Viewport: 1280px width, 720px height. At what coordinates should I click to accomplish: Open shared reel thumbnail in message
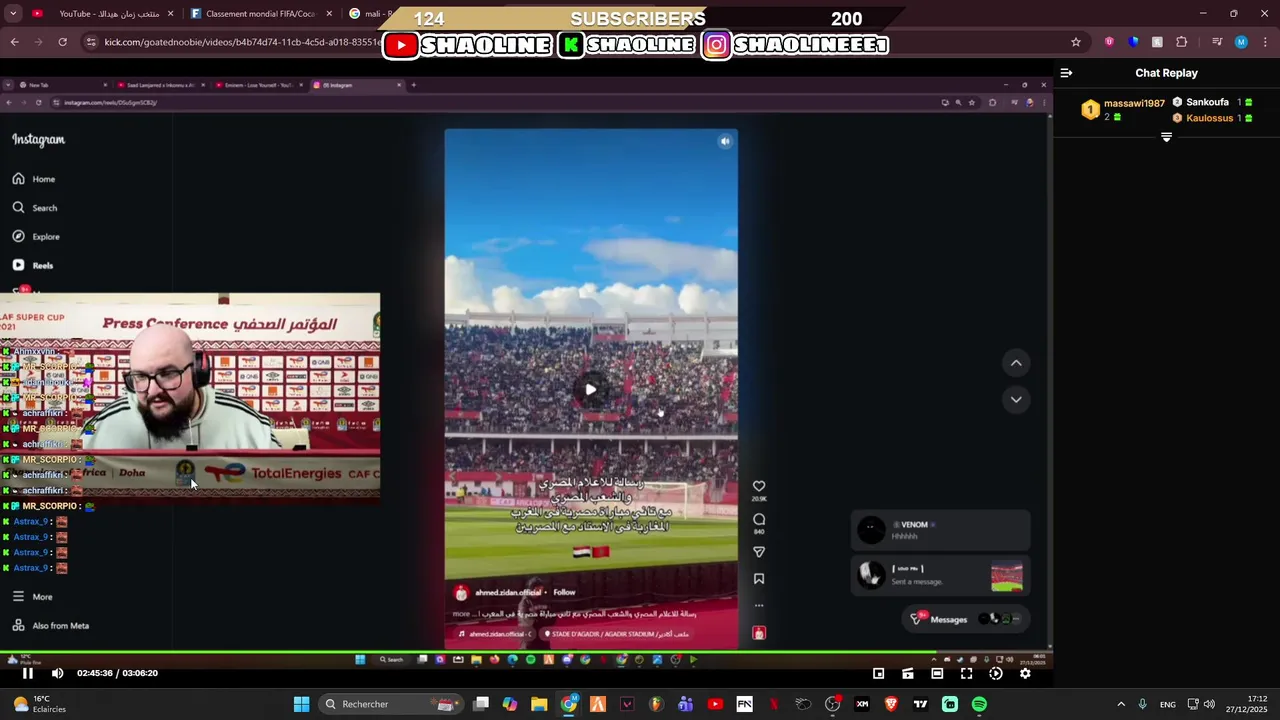1007,577
